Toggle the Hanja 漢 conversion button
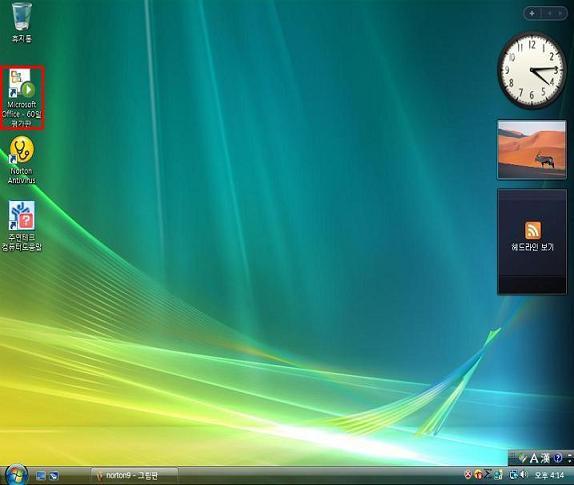Viewport: 574px width, 485px height. [545, 458]
